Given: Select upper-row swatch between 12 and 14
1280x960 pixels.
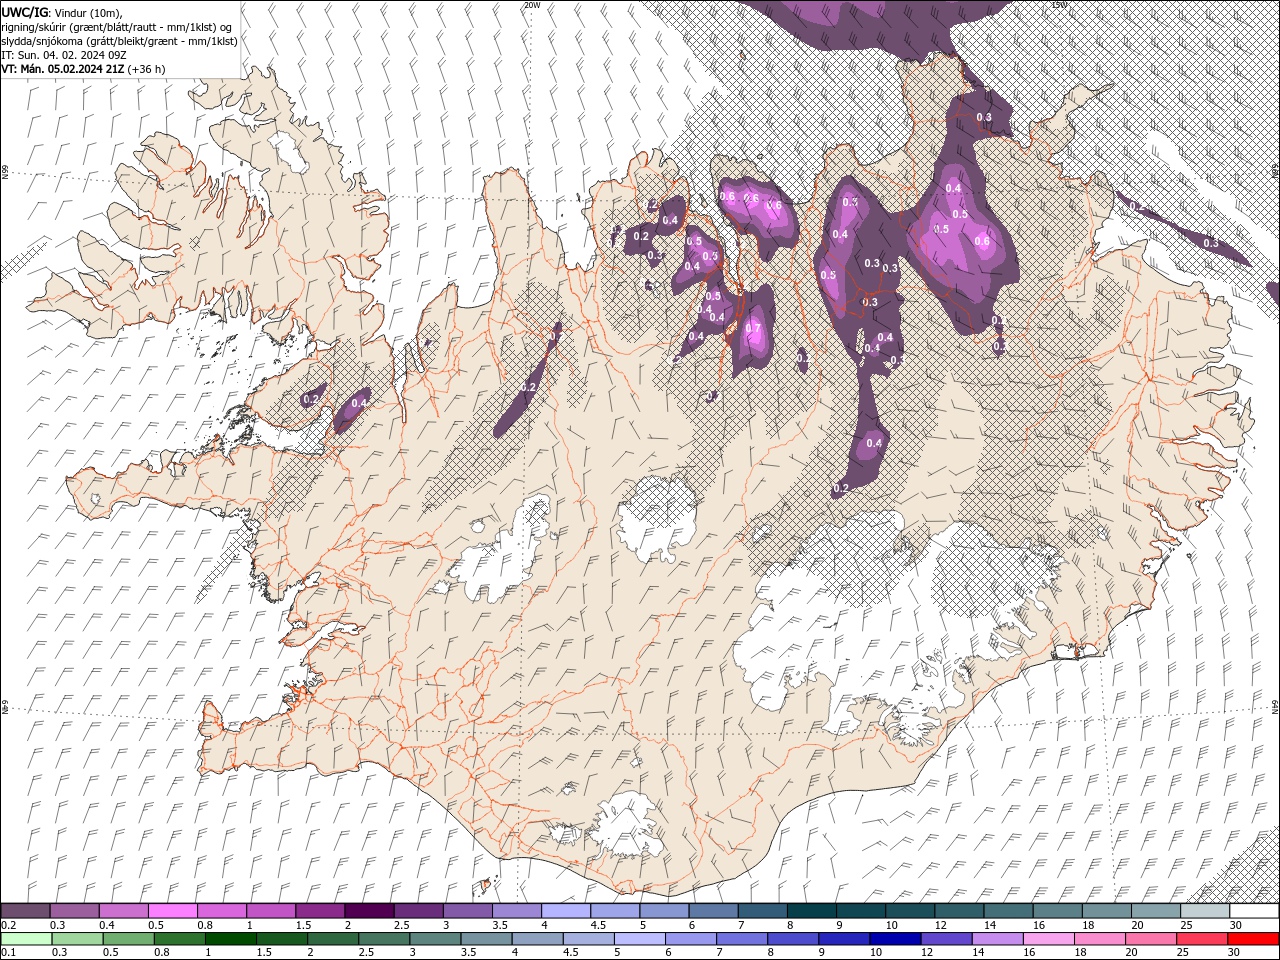Looking at the screenshot, I should (960, 910).
